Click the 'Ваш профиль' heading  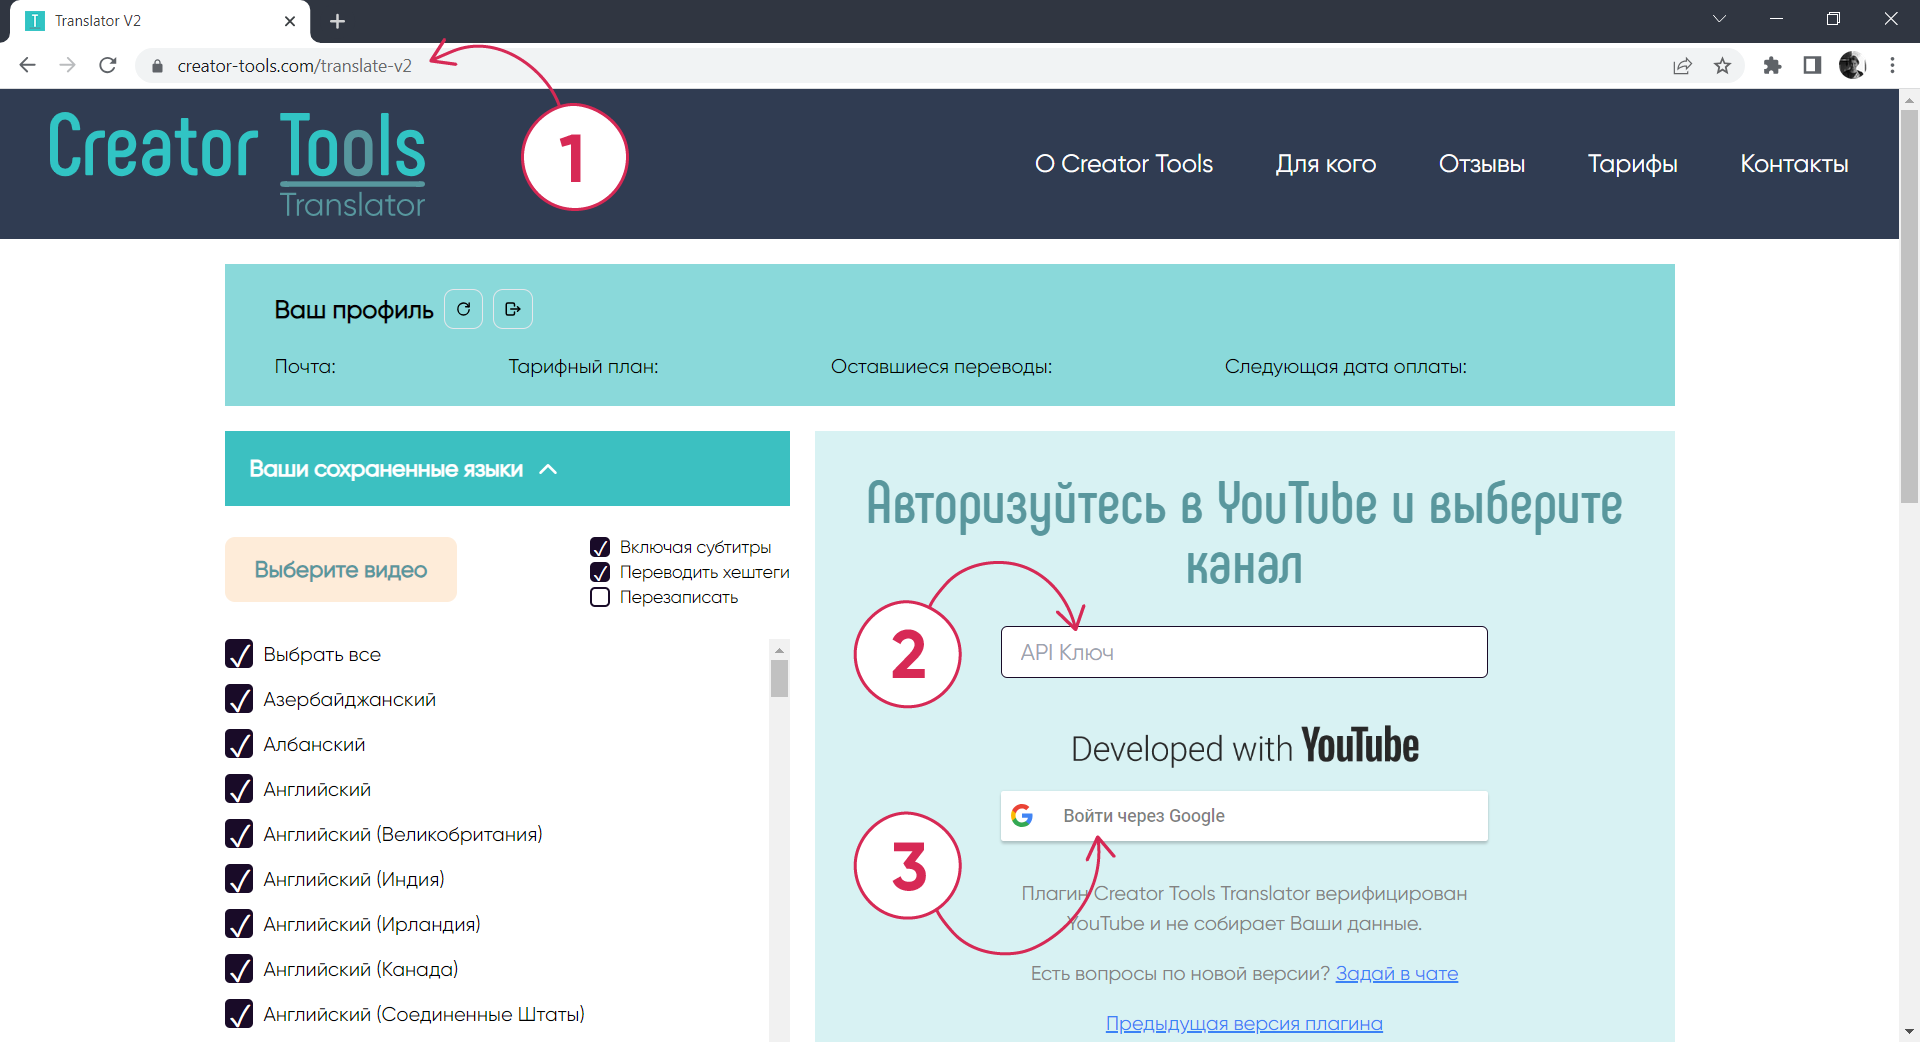click(x=353, y=310)
